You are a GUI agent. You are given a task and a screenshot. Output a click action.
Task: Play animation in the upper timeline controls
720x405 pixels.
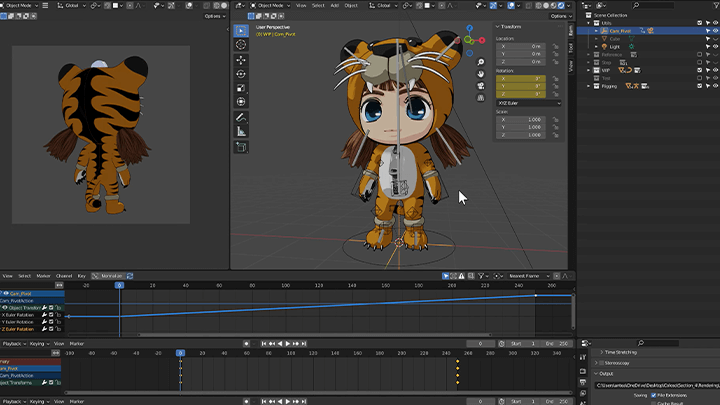tap(288, 343)
